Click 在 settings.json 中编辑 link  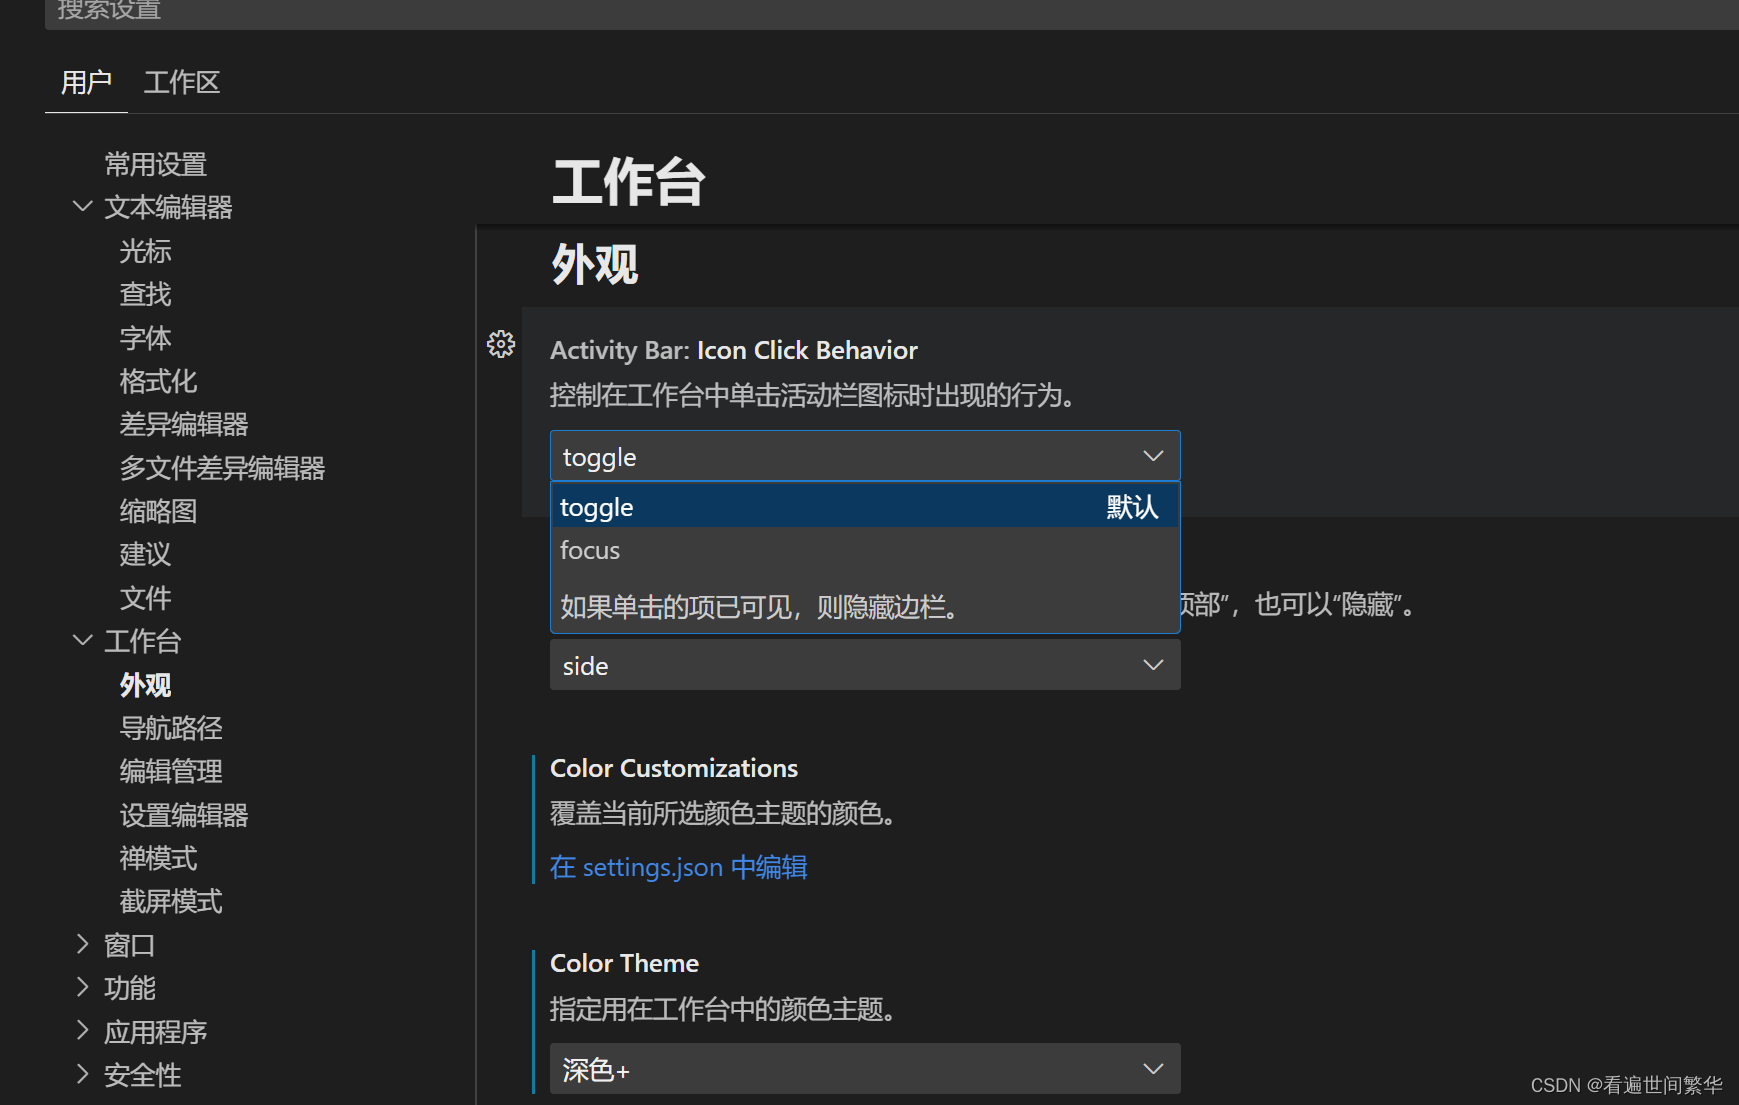[679, 867]
